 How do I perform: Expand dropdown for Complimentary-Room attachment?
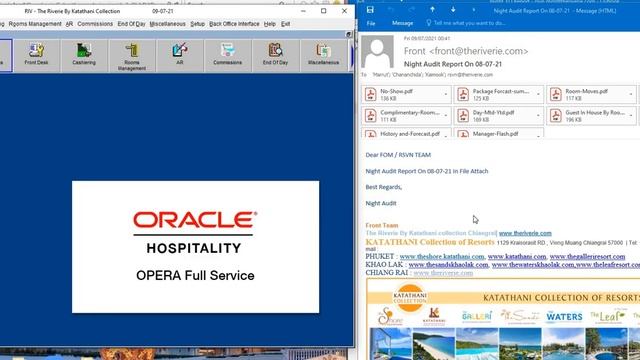pyautogui.click(x=446, y=116)
